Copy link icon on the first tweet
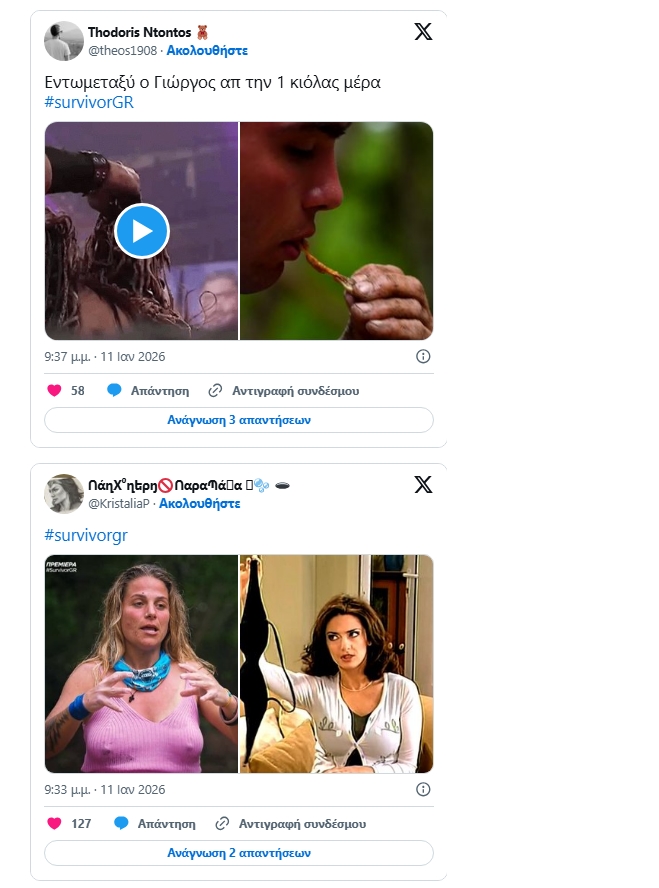 point(215,391)
